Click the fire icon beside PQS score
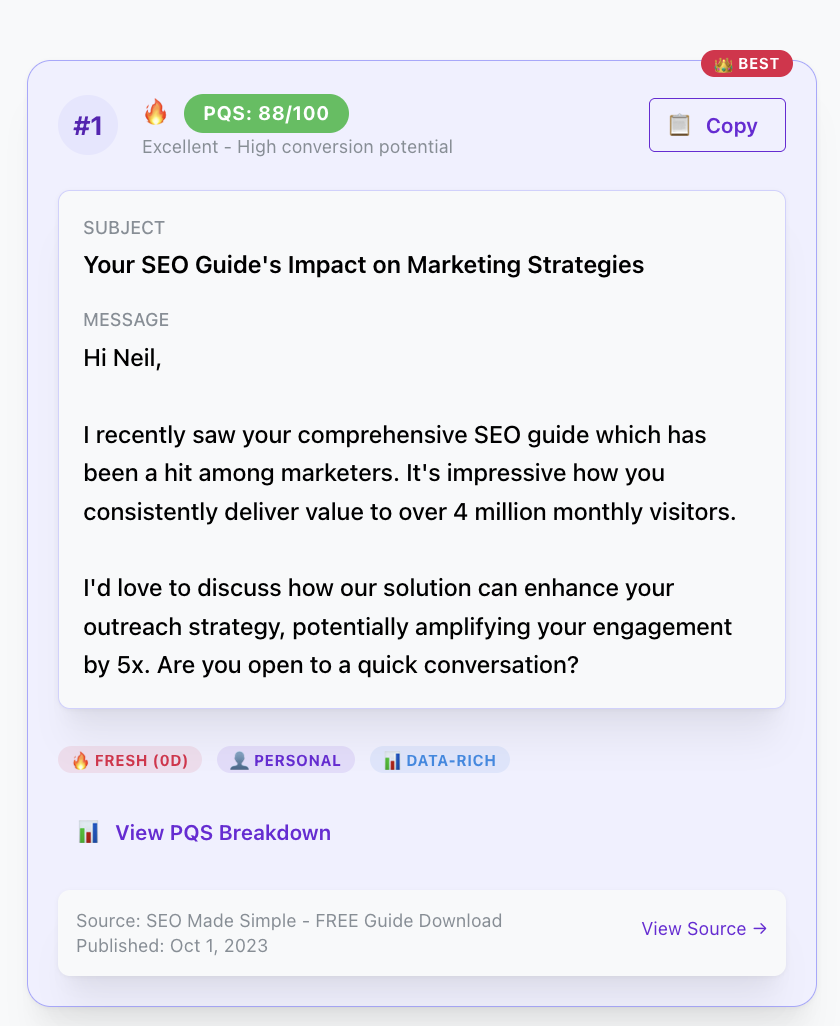The image size is (840, 1026). tap(156, 112)
